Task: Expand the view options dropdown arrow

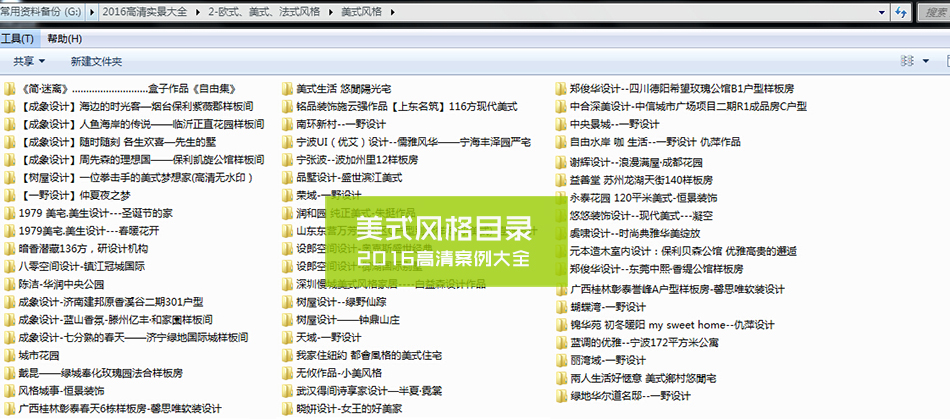Action: coord(924,62)
